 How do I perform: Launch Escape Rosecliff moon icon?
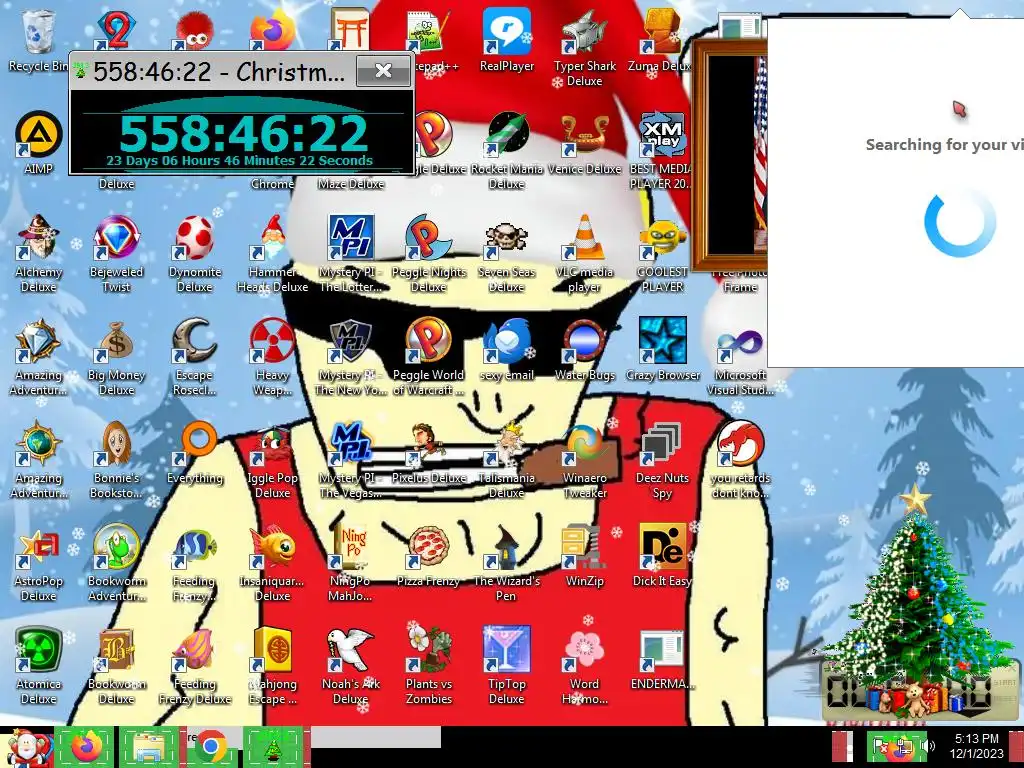point(195,341)
